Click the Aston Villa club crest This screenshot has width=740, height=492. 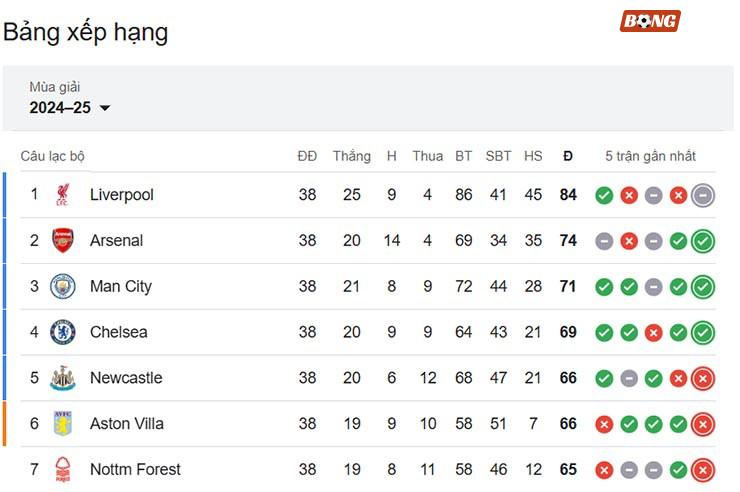pyautogui.click(x=63, y=424)
